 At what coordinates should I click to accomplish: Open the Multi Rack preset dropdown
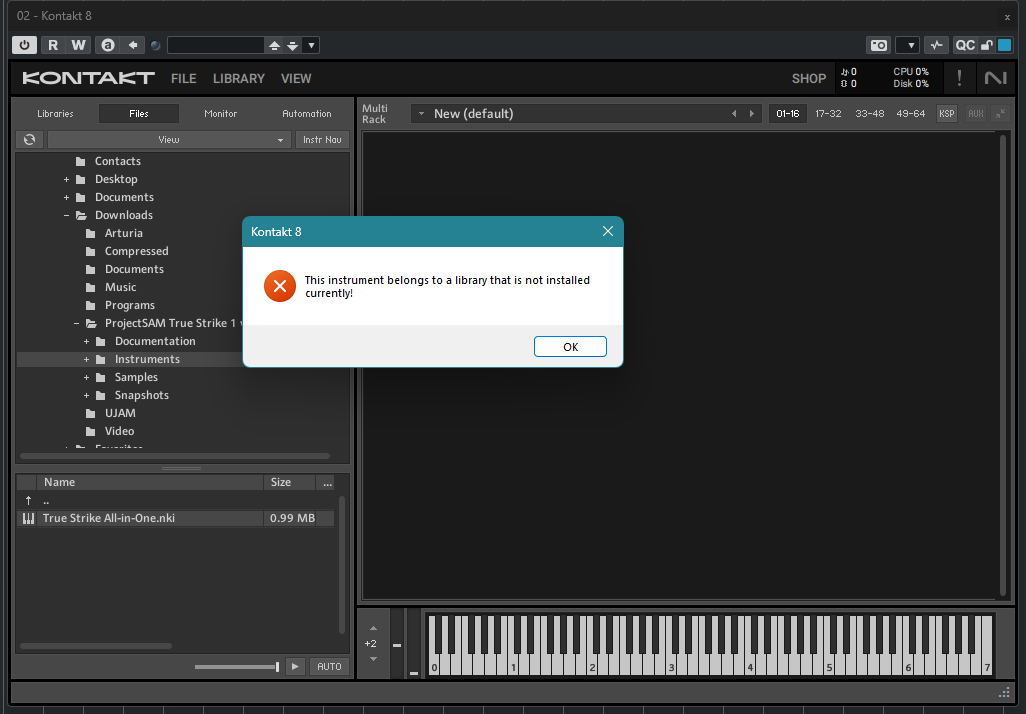pos(421,114)
